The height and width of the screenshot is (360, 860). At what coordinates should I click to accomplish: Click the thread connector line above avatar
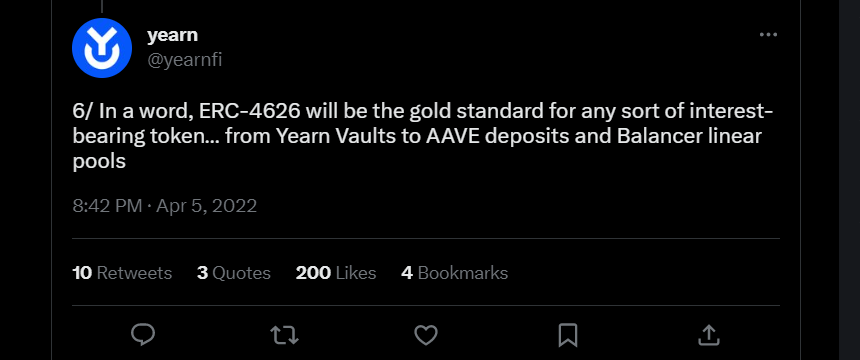click(102, 6)
